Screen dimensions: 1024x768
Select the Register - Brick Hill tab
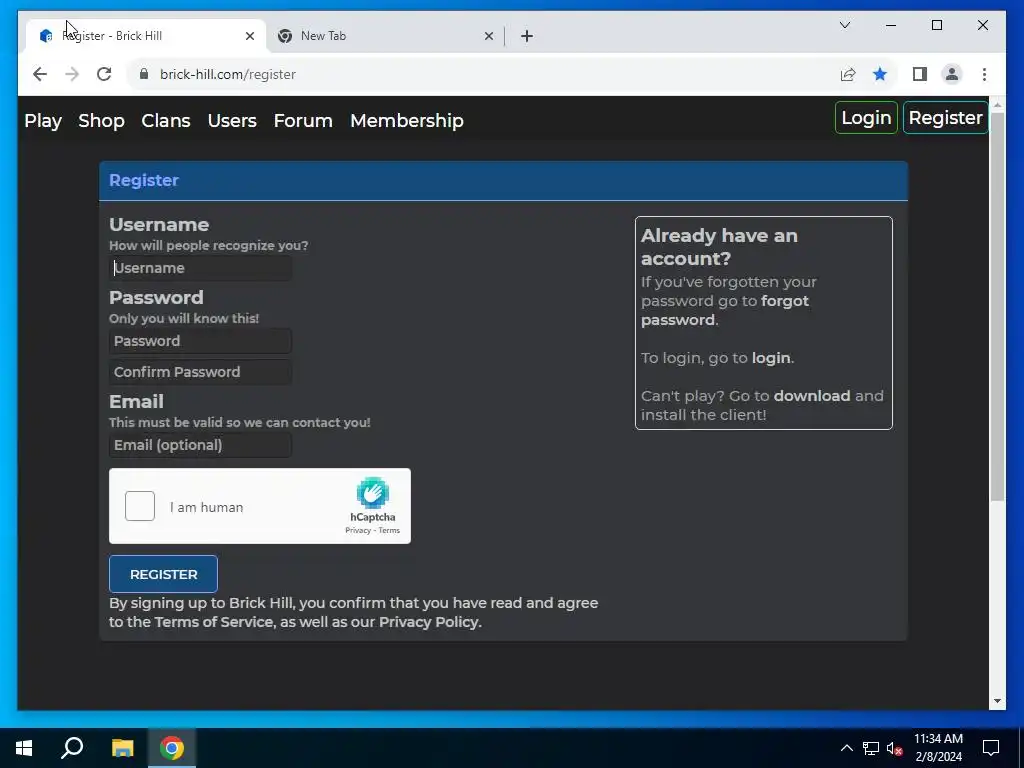point(147,36)
